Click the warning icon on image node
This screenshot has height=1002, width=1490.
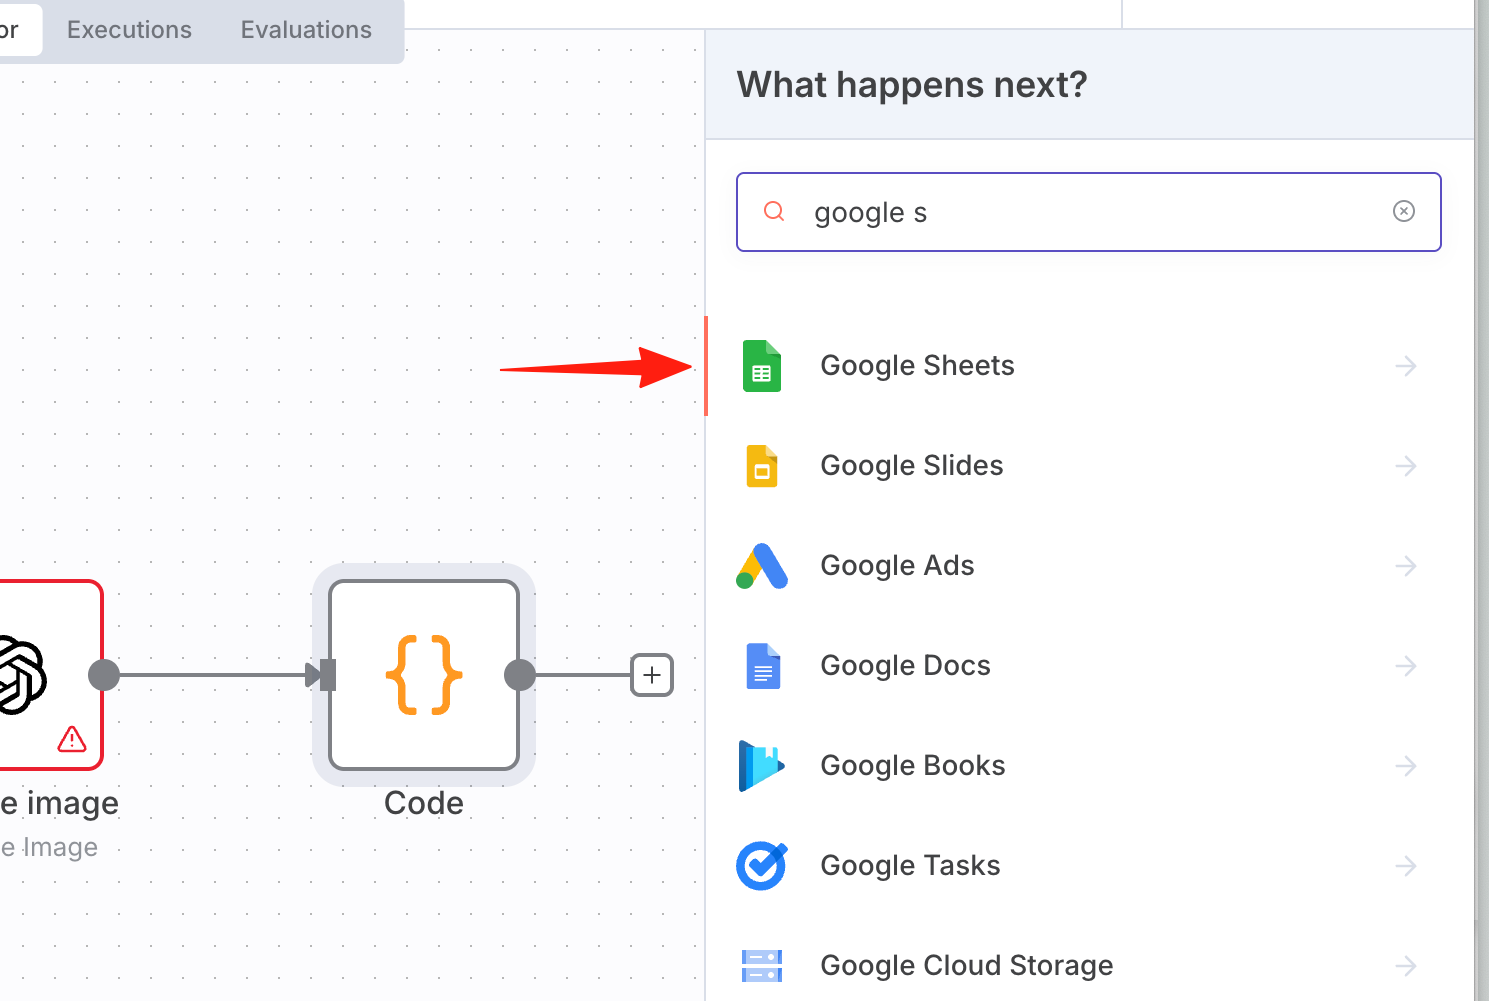[72, 739]
